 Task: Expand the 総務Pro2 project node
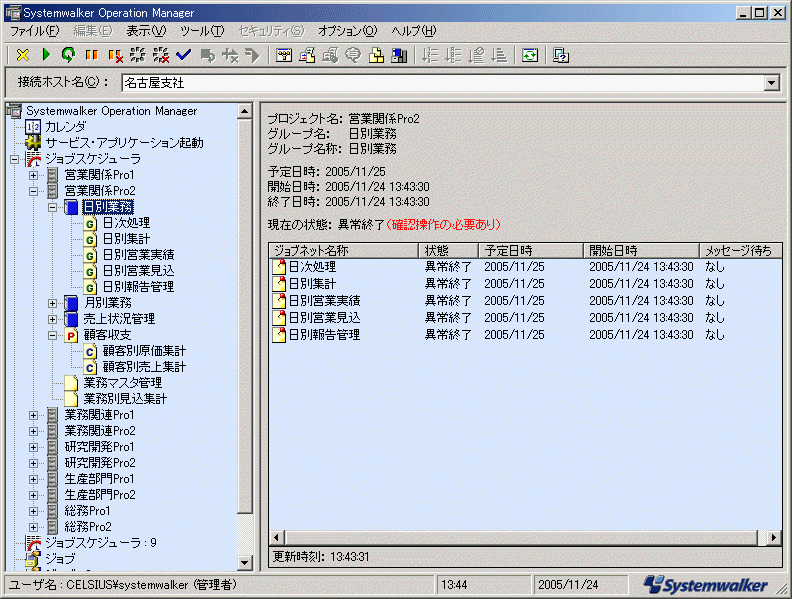33,527
